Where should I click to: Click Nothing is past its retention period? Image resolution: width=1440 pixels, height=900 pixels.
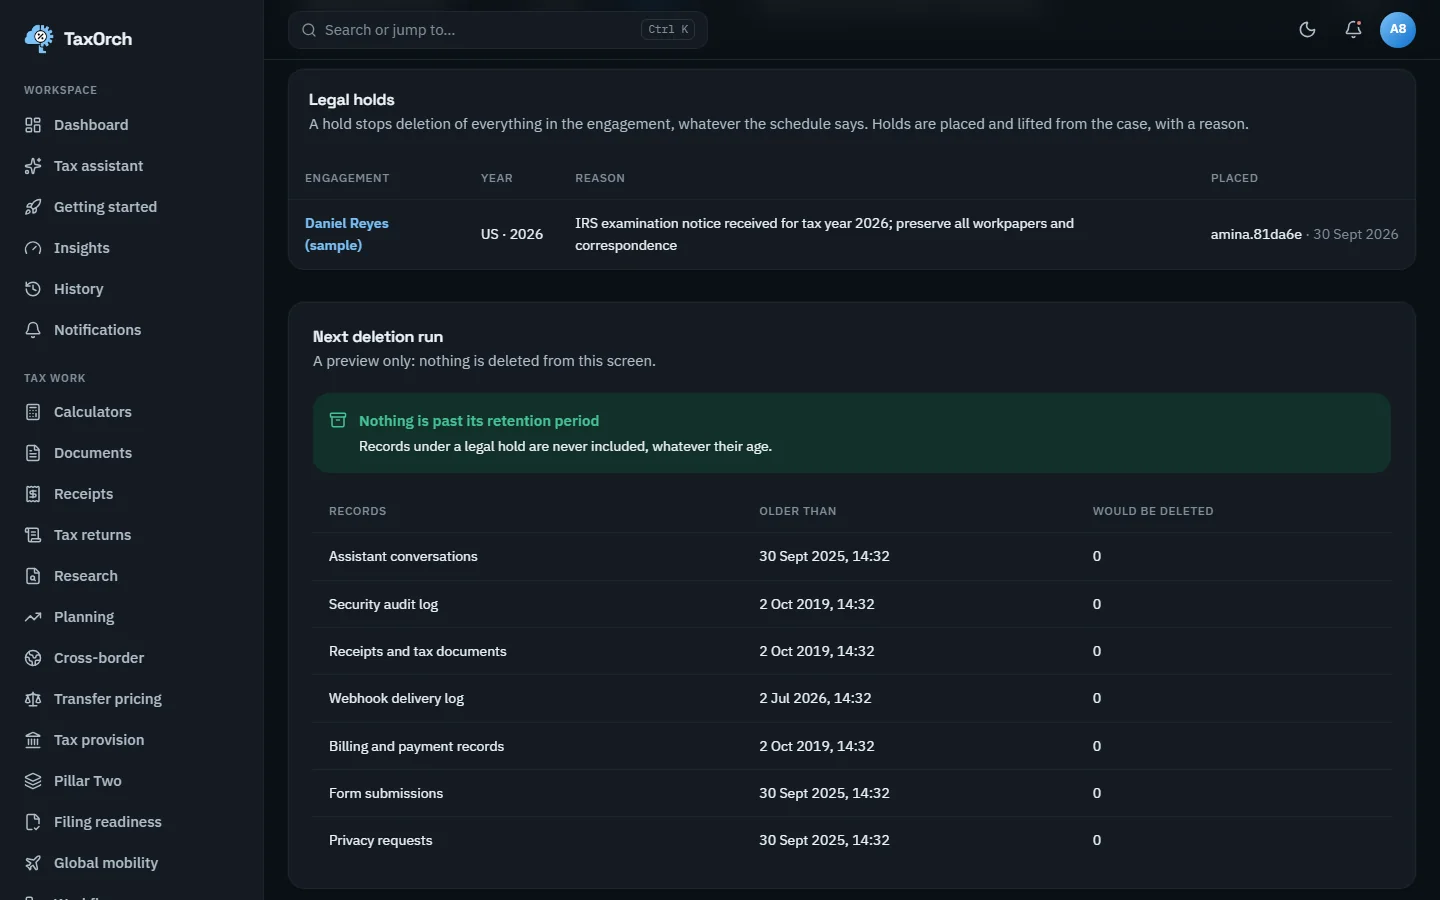click(479, 421)
